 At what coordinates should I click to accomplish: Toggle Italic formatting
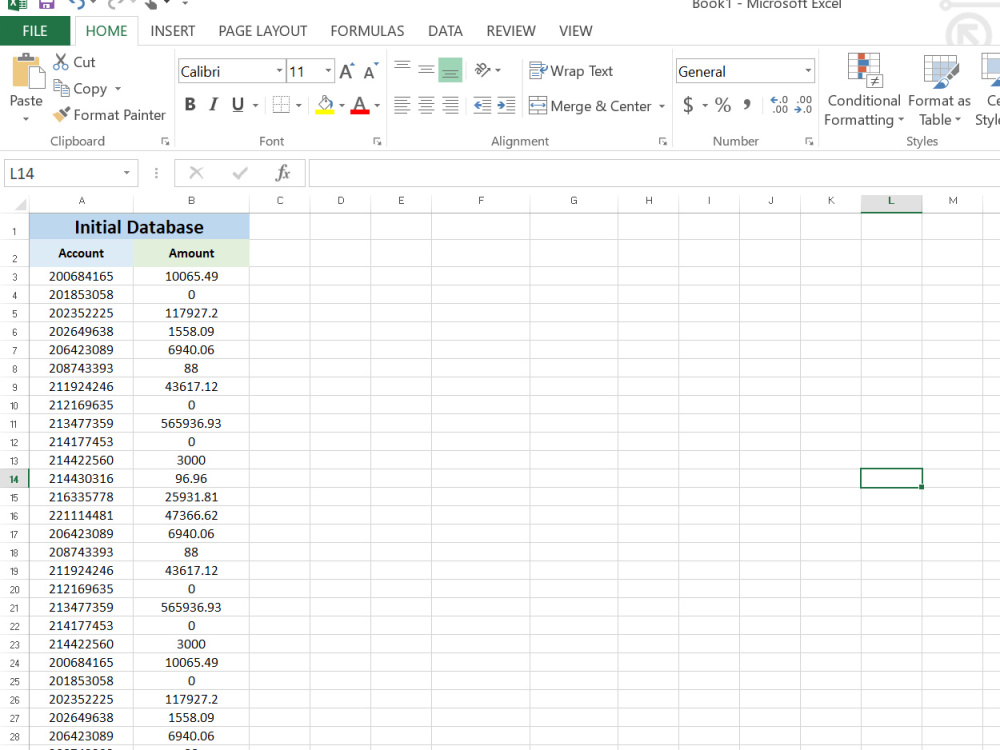[x=214, y=105]
